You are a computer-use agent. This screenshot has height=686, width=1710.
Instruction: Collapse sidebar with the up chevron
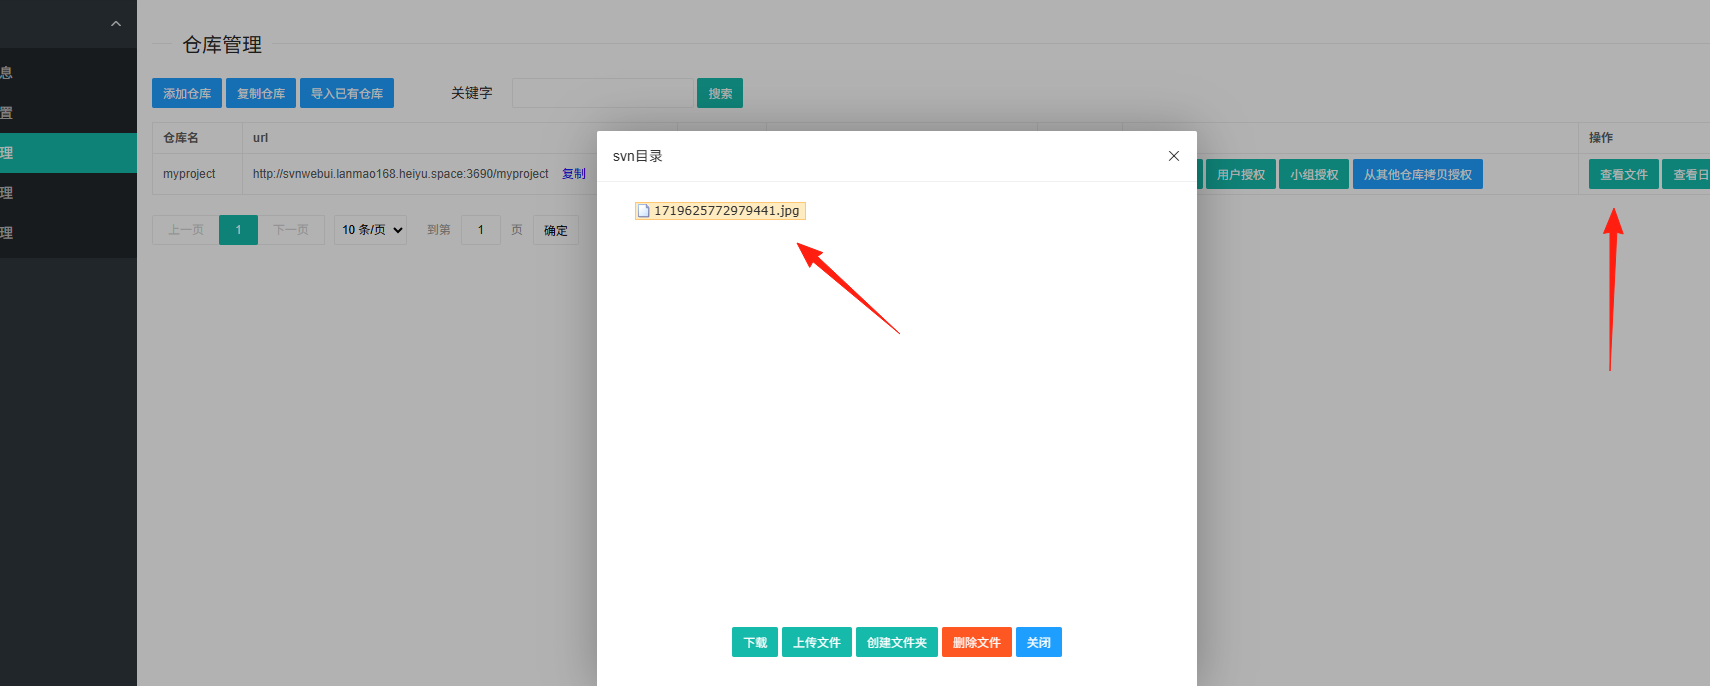(116, 24)
